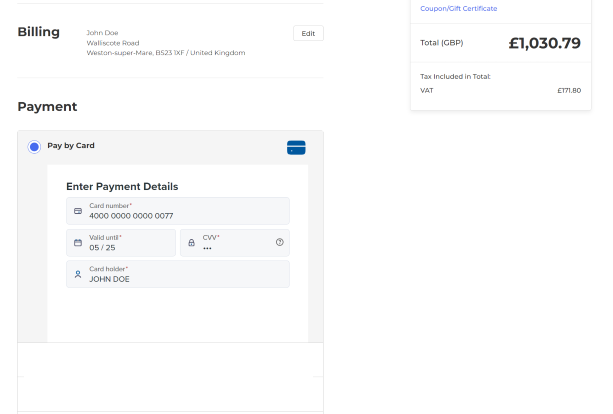Click the Pay by Card label text

71,146
